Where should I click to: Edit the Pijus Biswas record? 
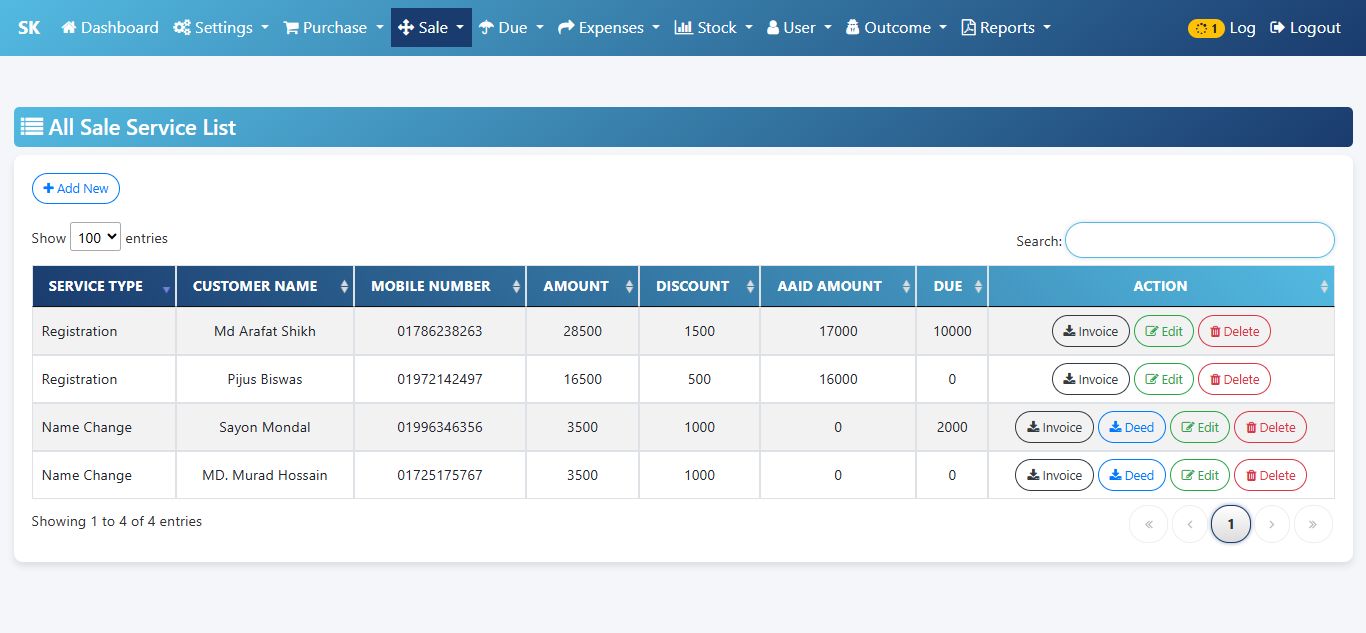[x=1164, y=379]
